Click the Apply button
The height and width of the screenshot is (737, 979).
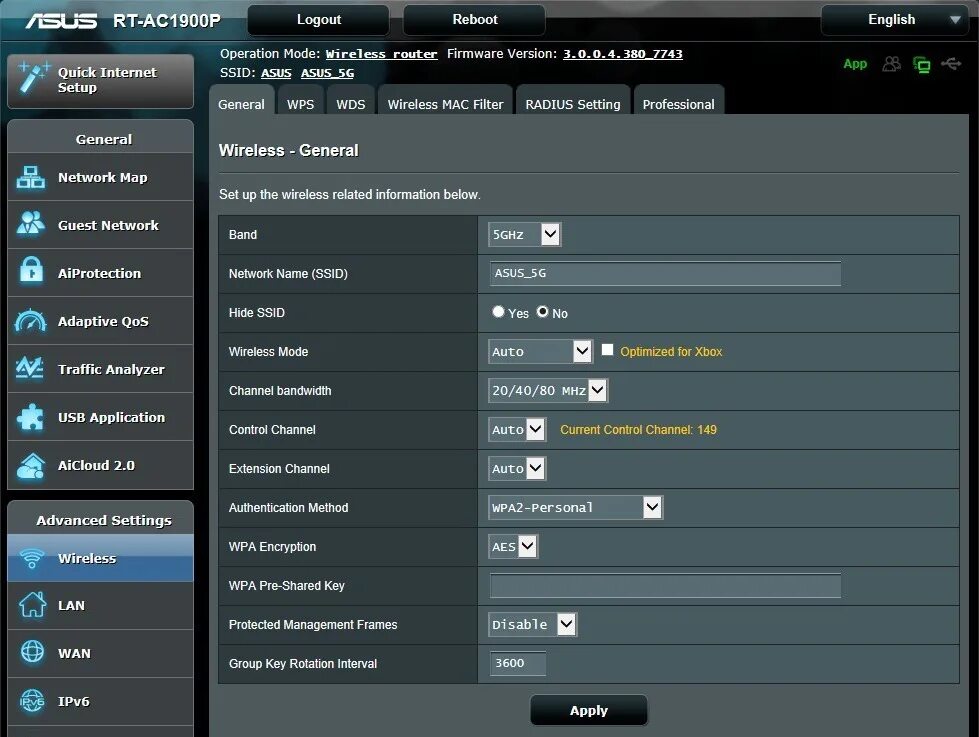(x=589, y=710)
